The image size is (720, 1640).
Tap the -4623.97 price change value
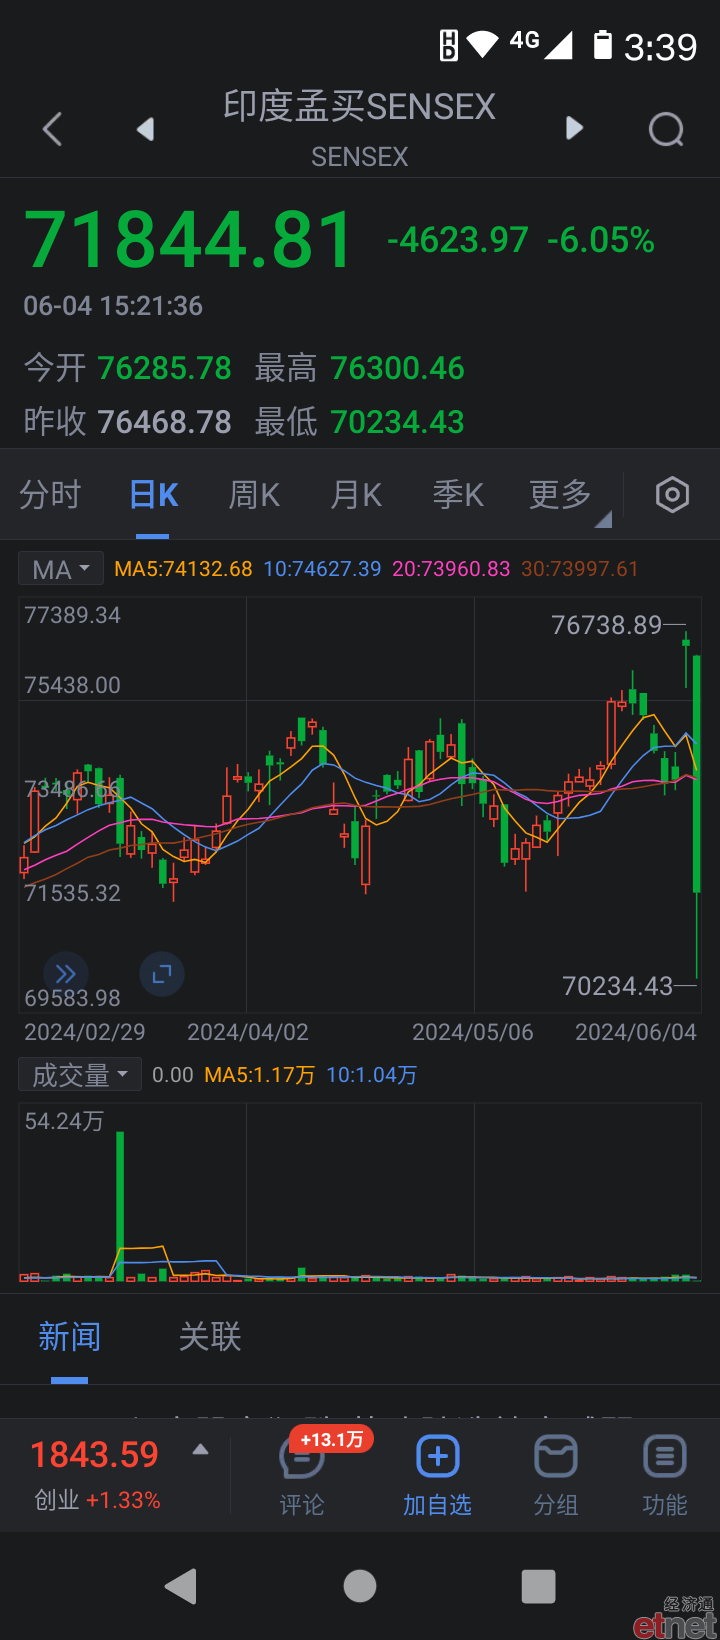(x=458, y=240)
